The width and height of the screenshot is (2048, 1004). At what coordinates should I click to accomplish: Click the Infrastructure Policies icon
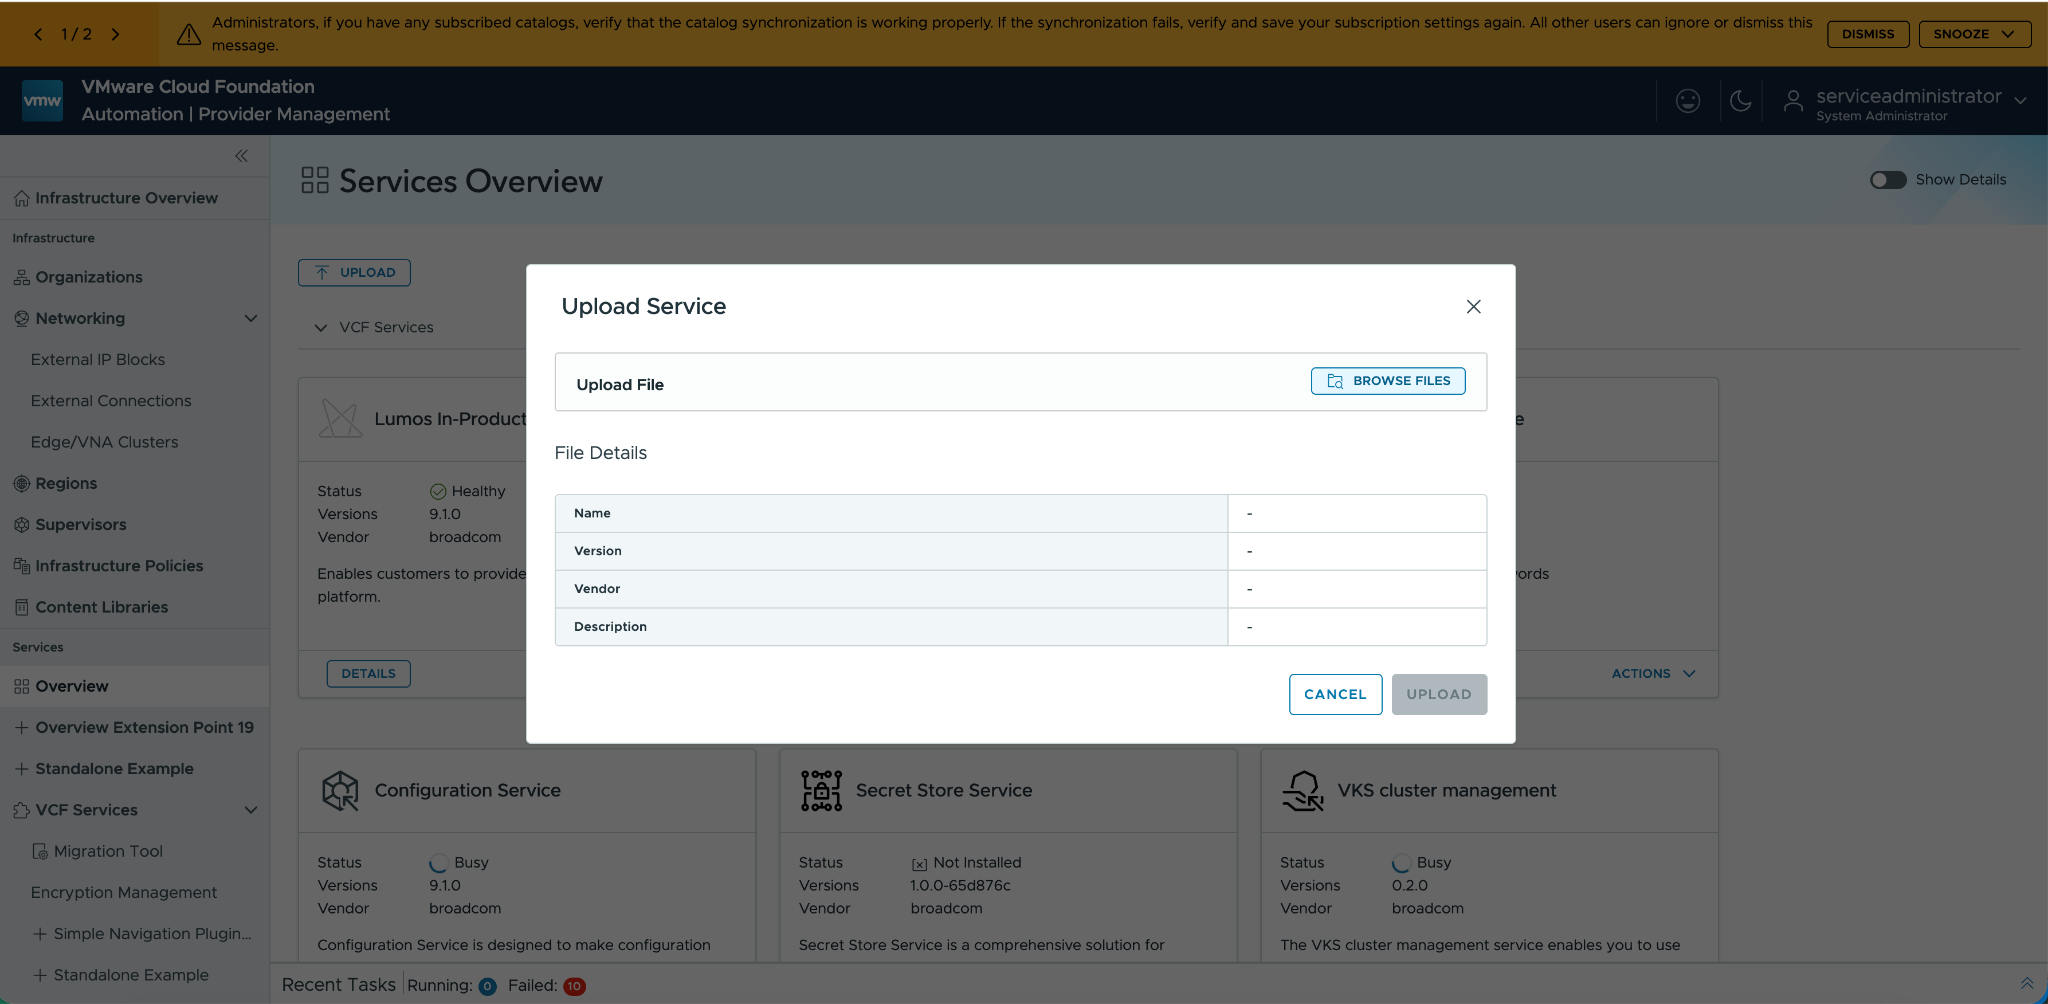[x=21, y=566]
